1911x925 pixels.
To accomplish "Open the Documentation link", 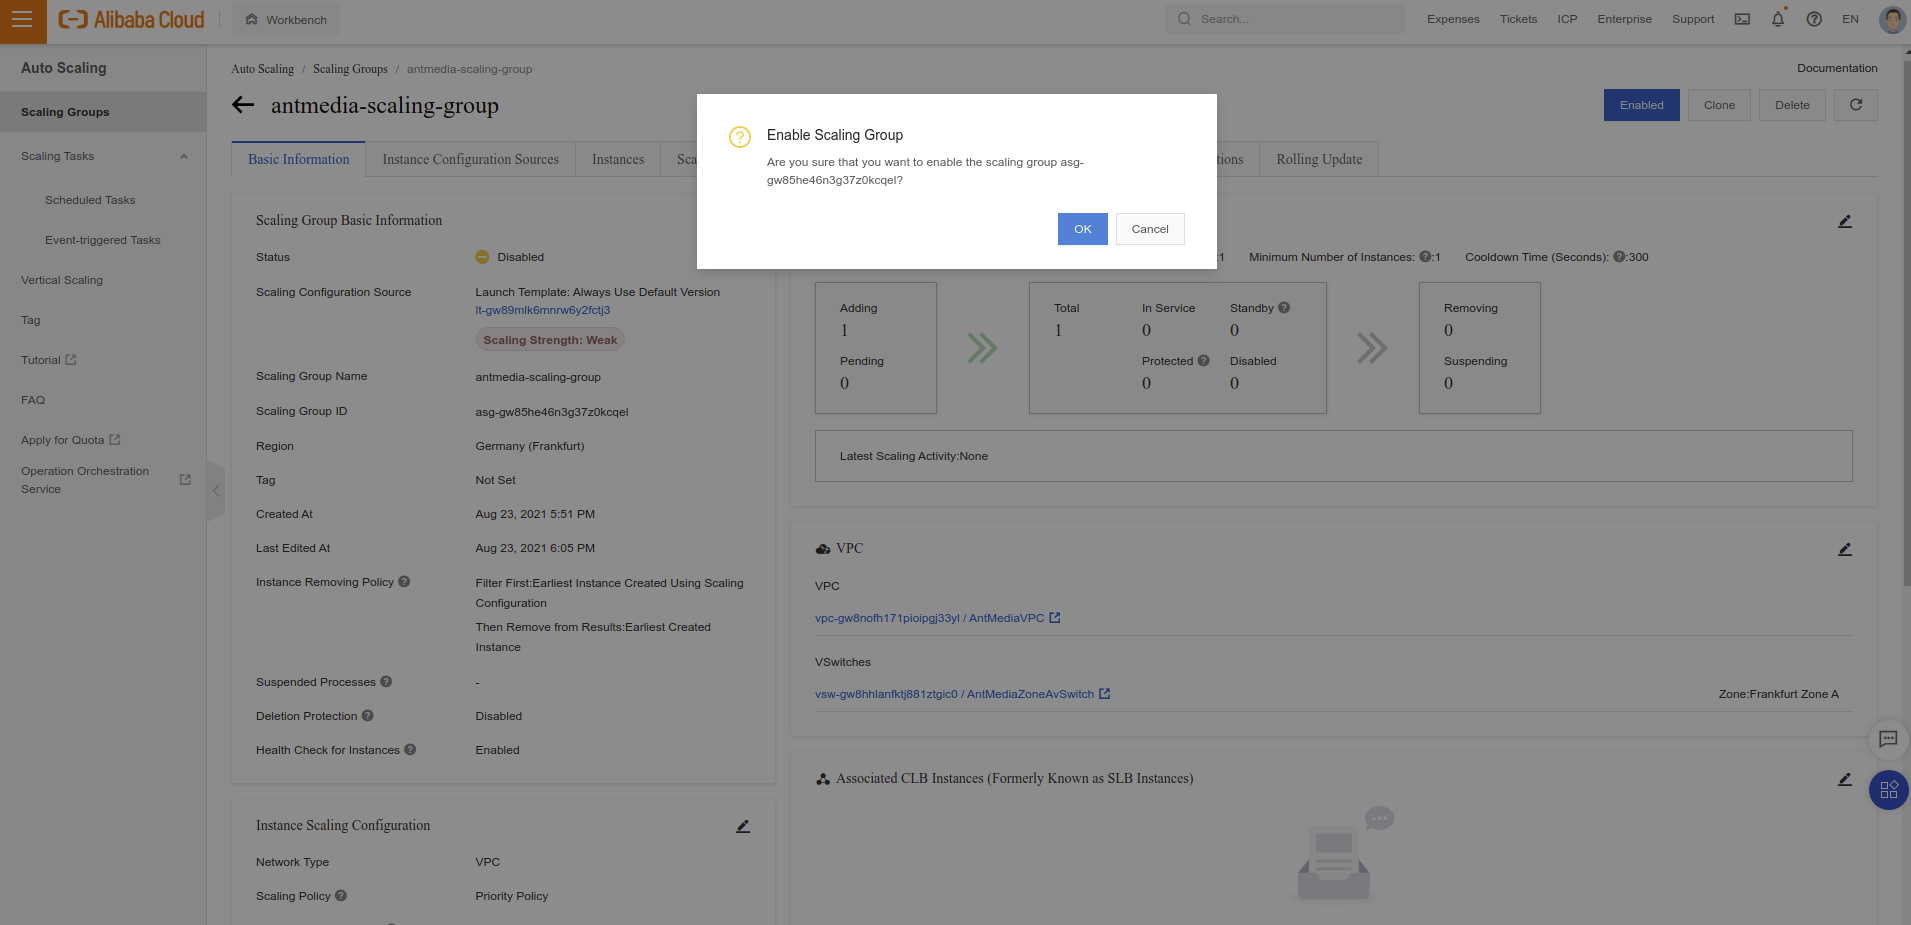I will coord(1837,68).
